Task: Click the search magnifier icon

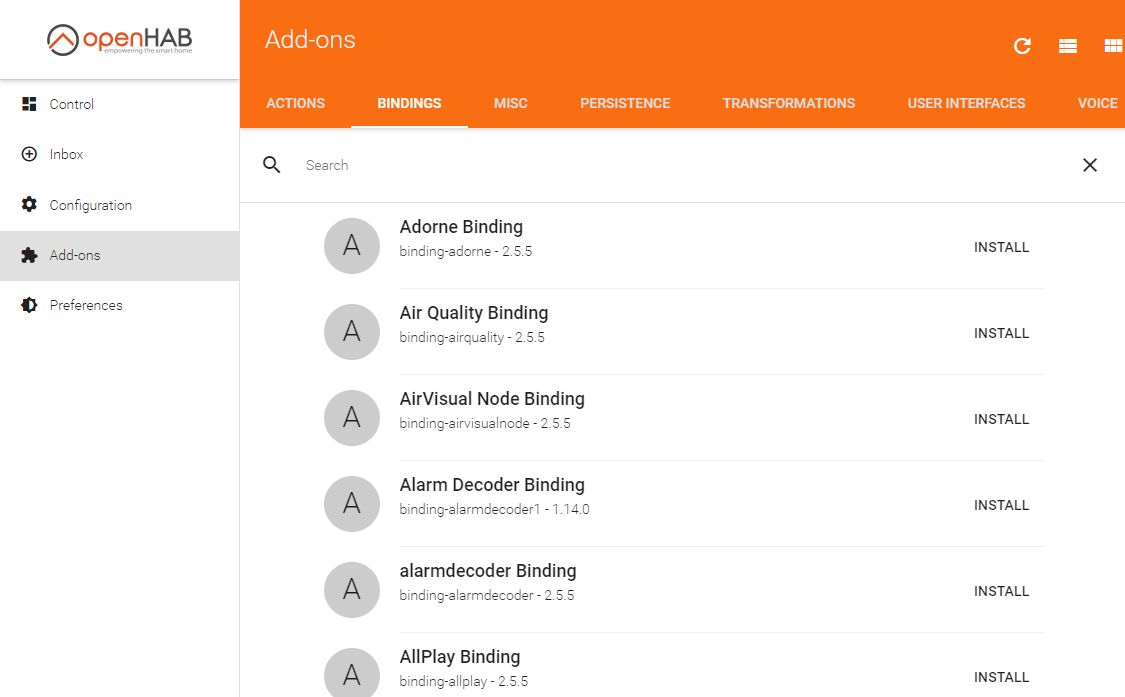Action: (272, 165)
